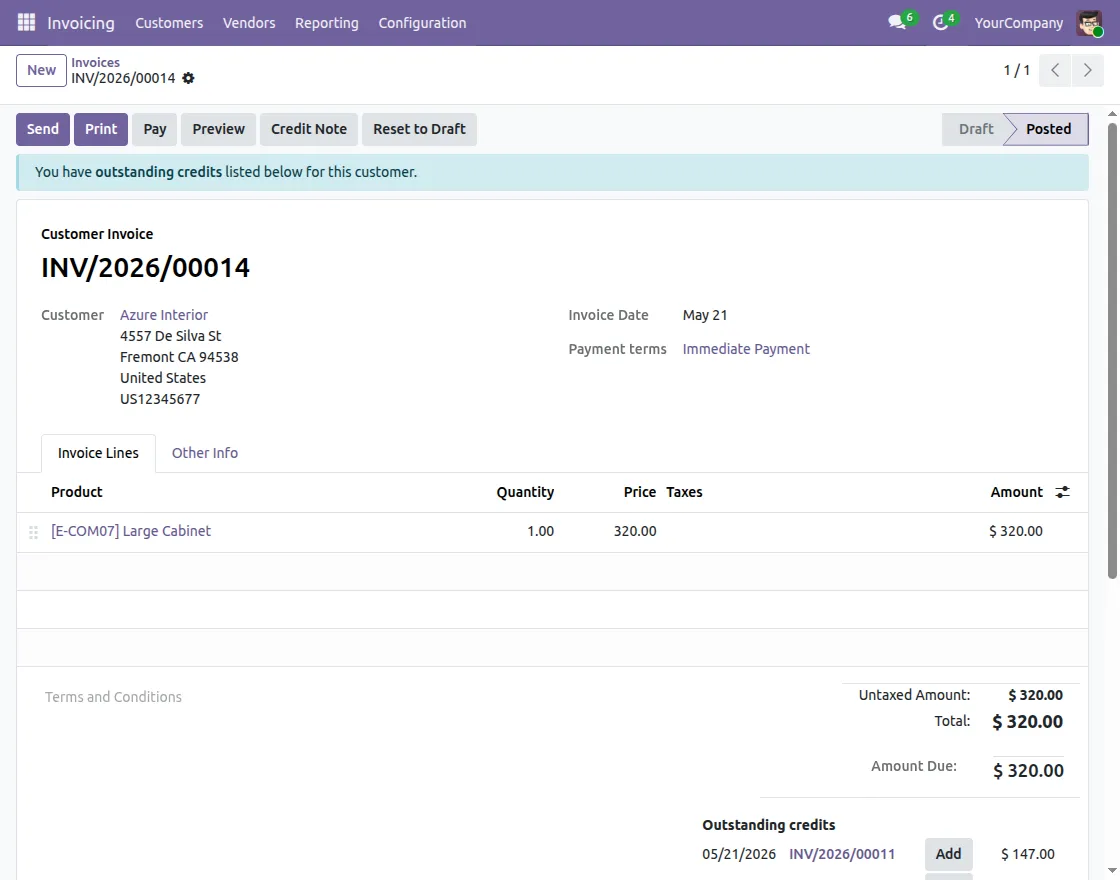Click the Draft status stage
This screenshot has height=880, width=1120.
[x=975, y=129]
